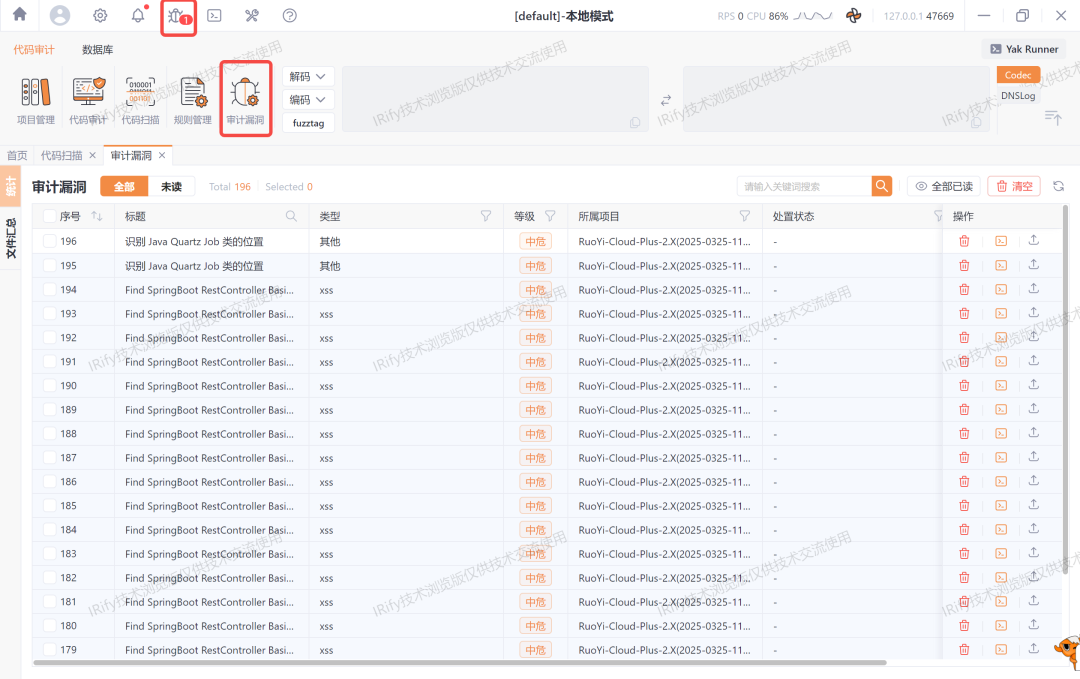The width and height of the screenshot is (1080, 679).
Task: Expand the 解码 decode dropdown
Action: point(308,76)
